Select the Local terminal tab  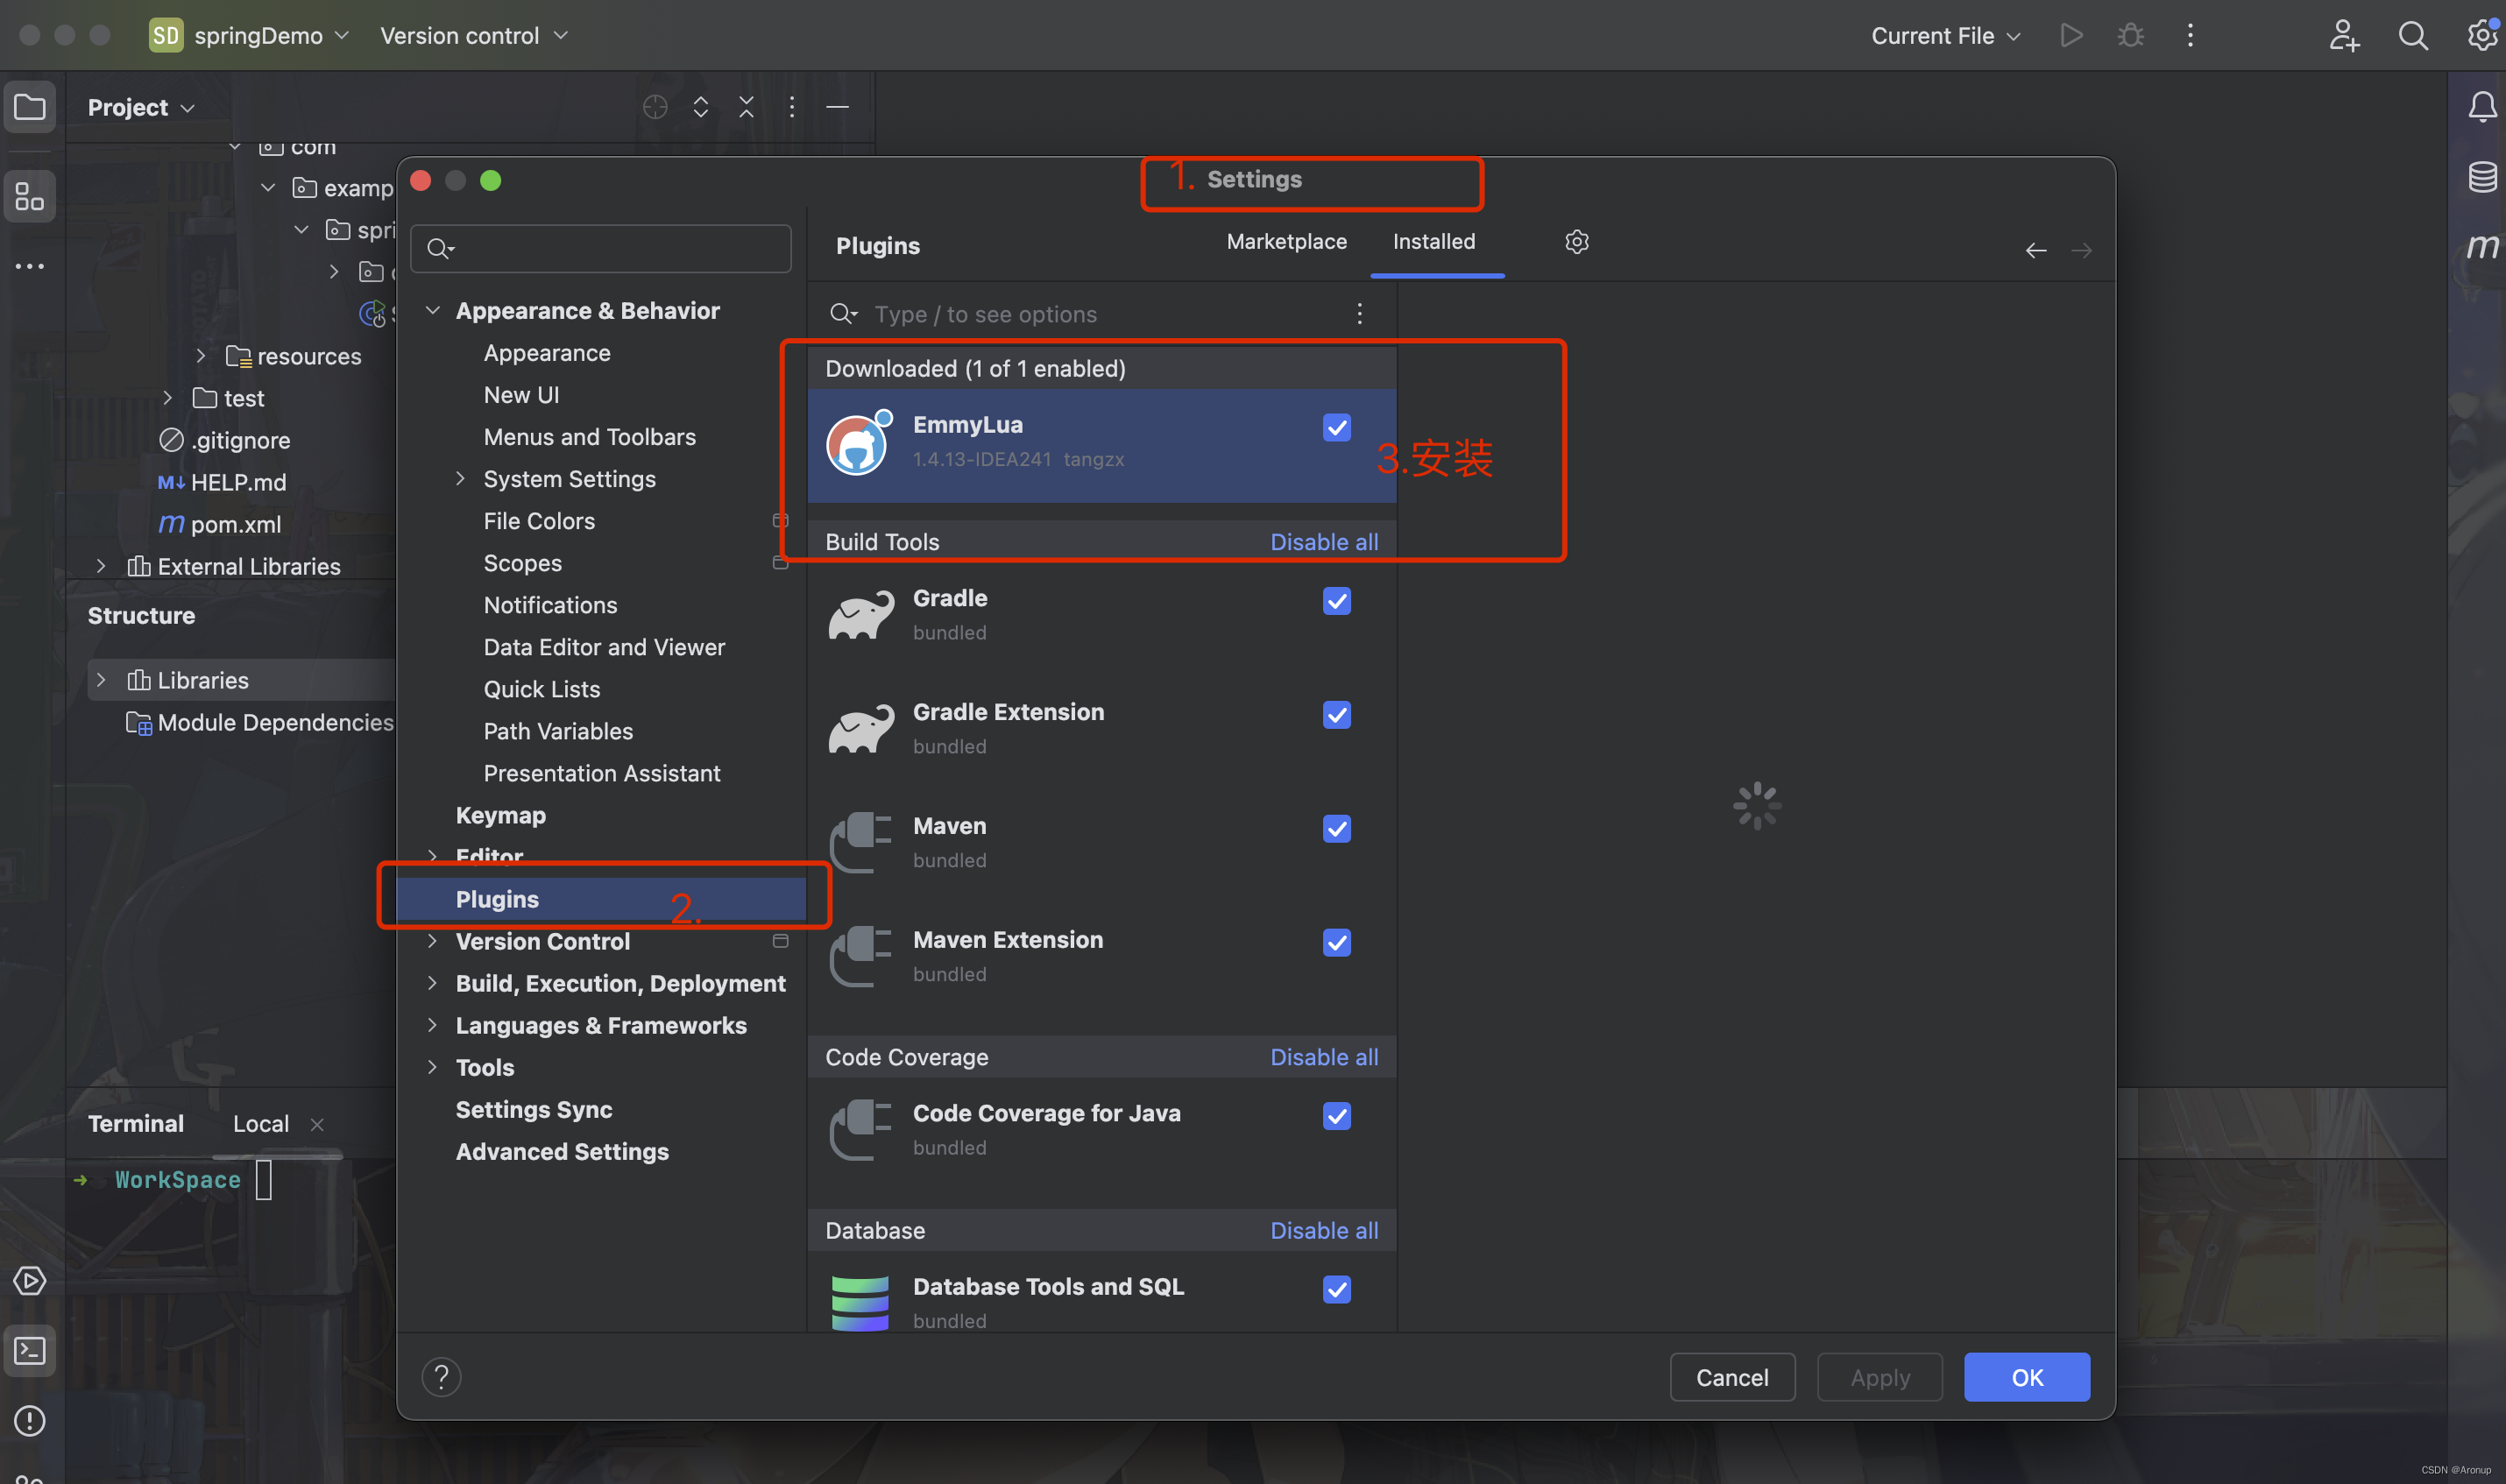(x=261, y=1124)
